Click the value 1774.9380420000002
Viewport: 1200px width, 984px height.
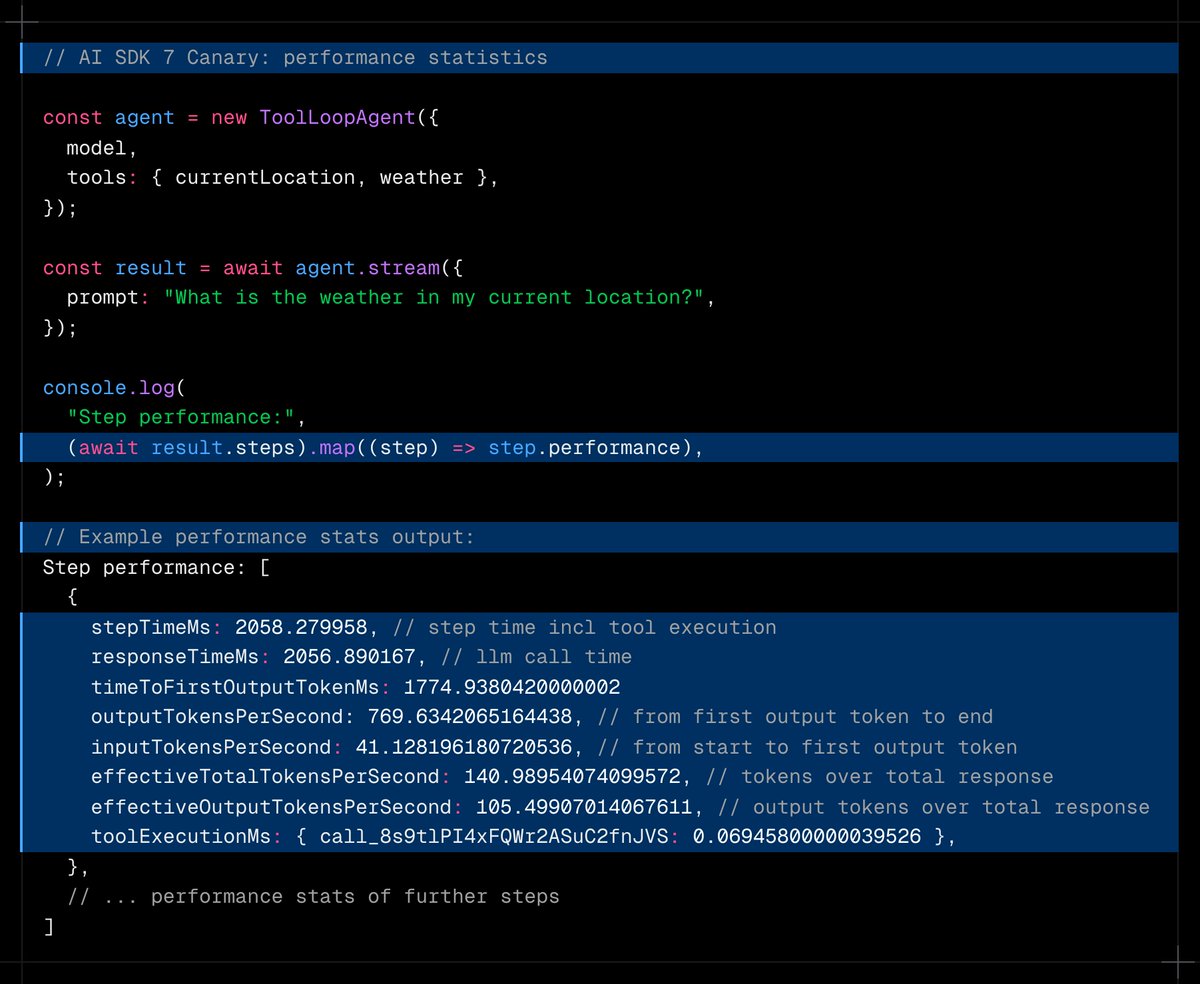512,687
